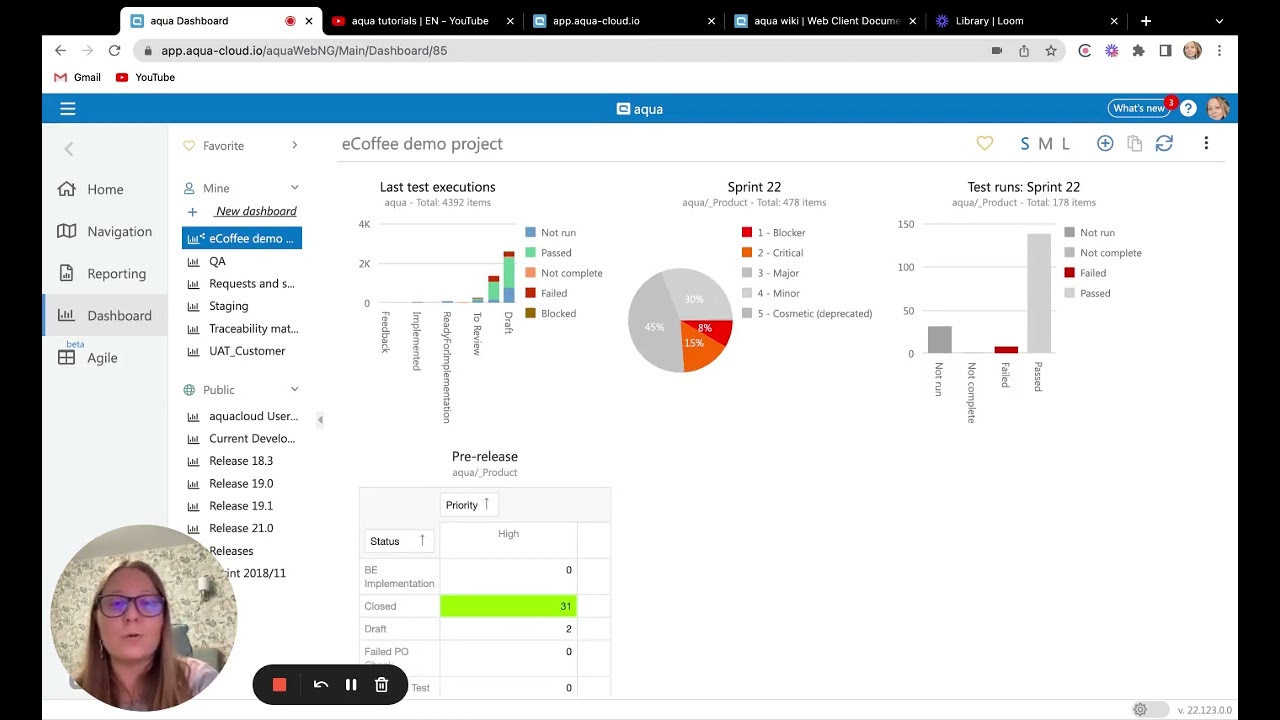This screenshot has height=720, width=1280.
Task: Create a New dashboard
Action: pyautogui.click(x=256, y=211)
